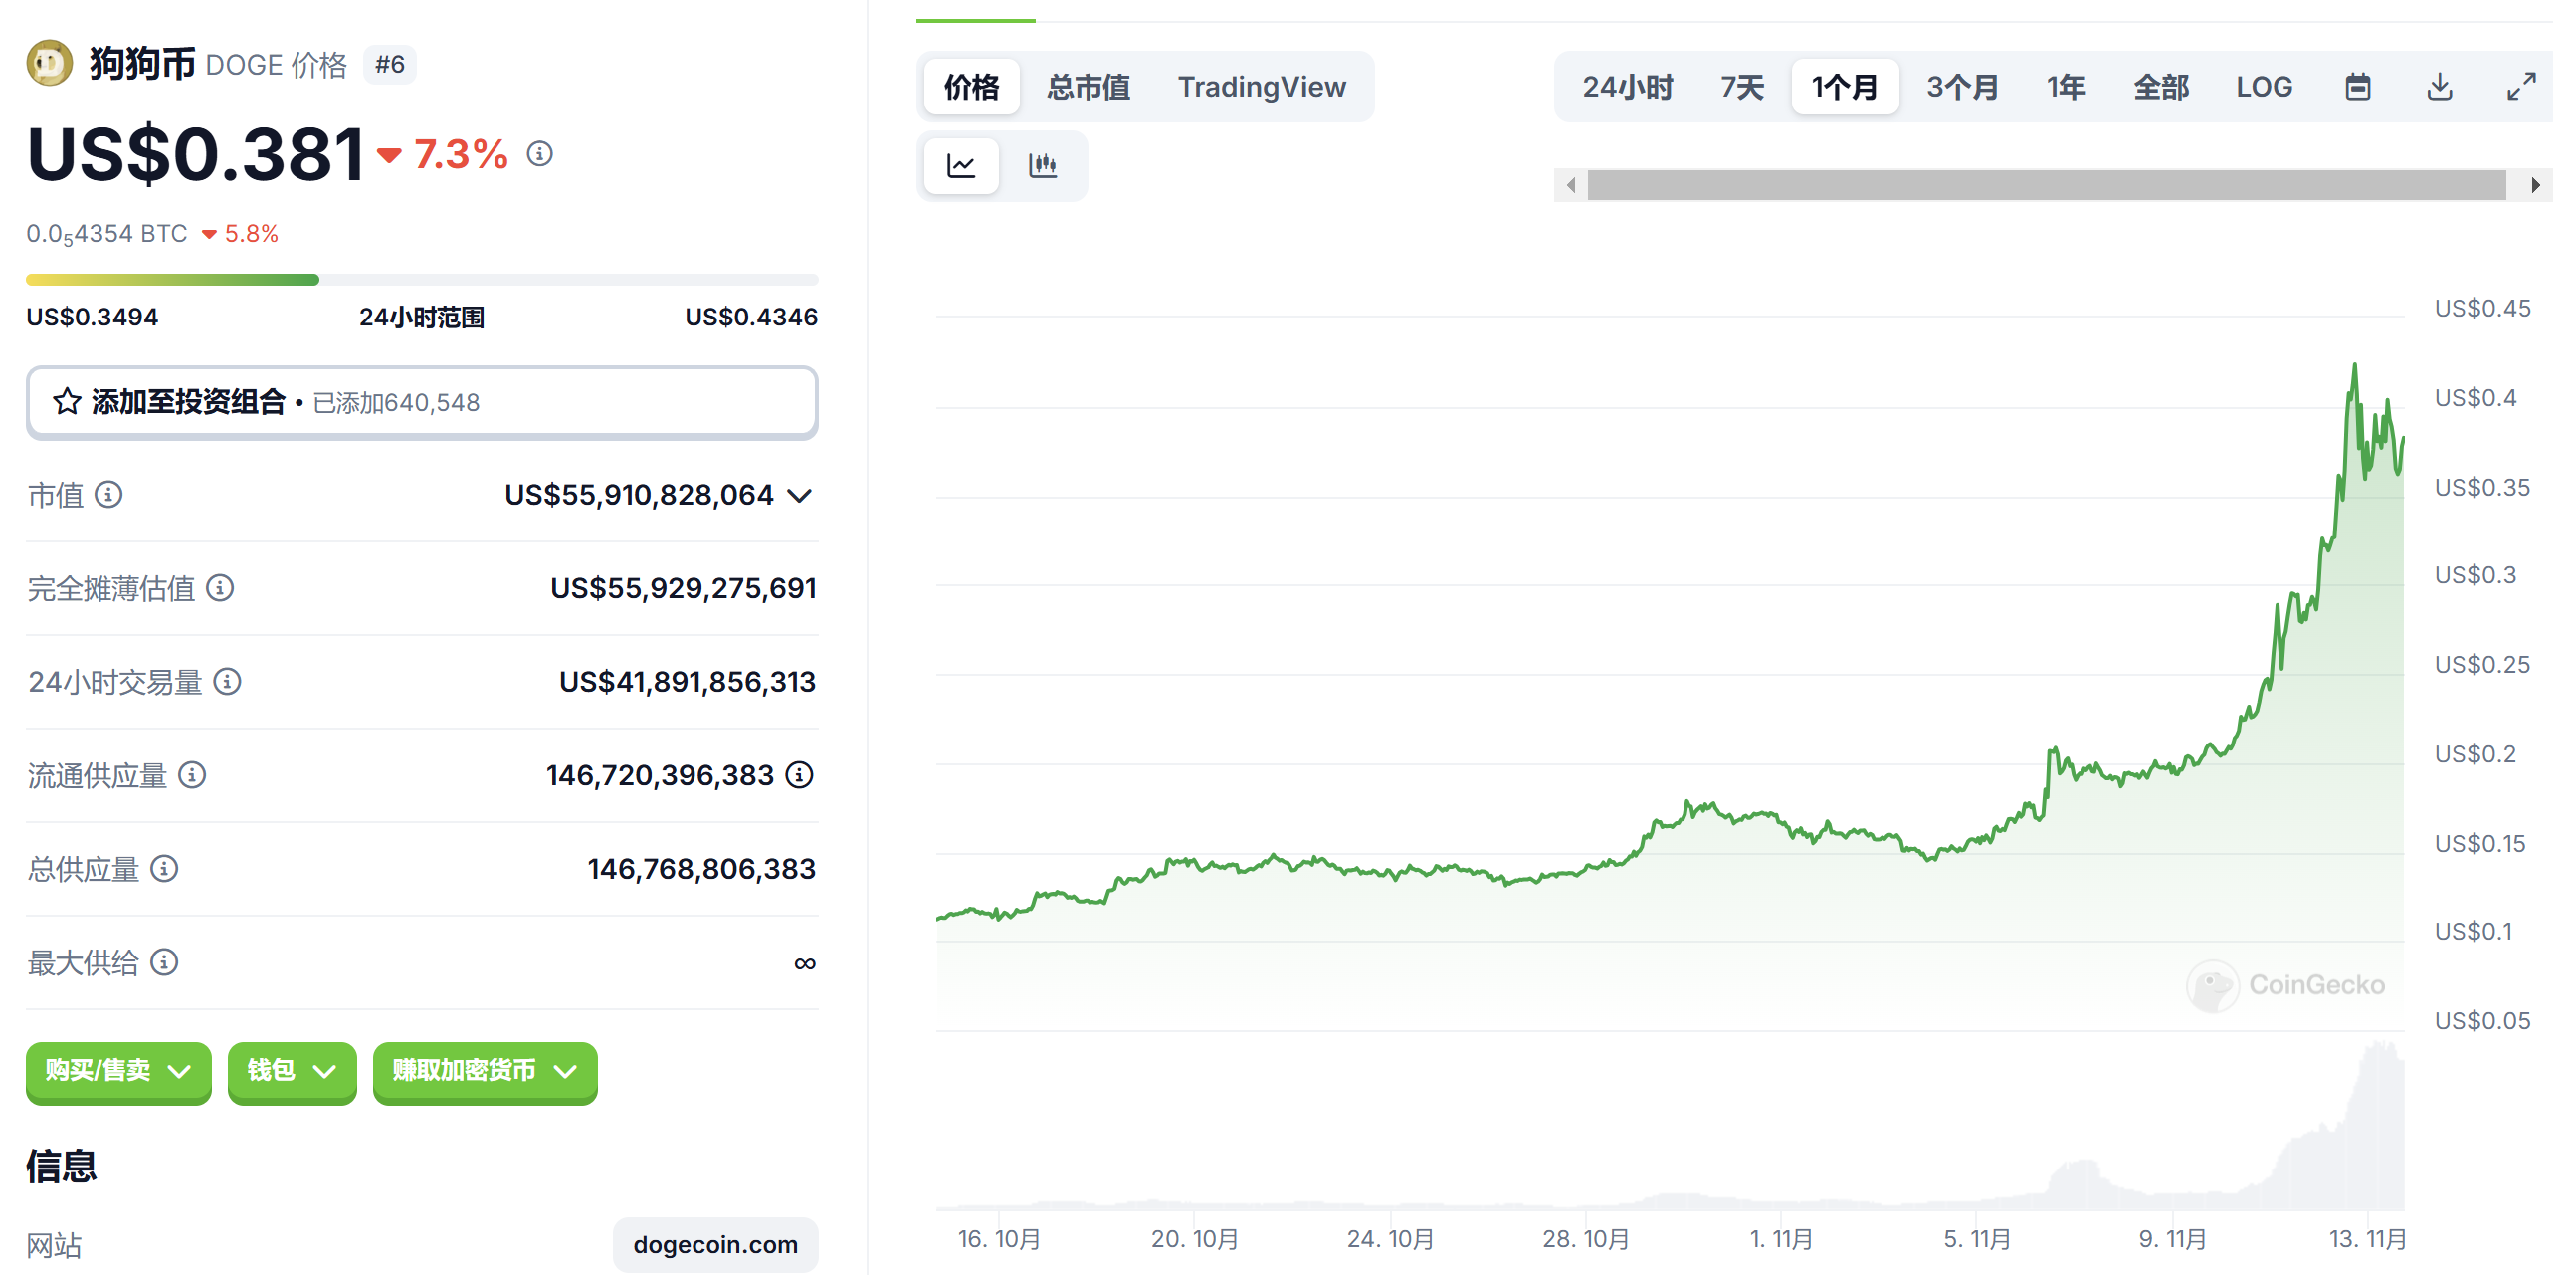
Task: Click info icon next to 市值
Action: pos(109,494)
